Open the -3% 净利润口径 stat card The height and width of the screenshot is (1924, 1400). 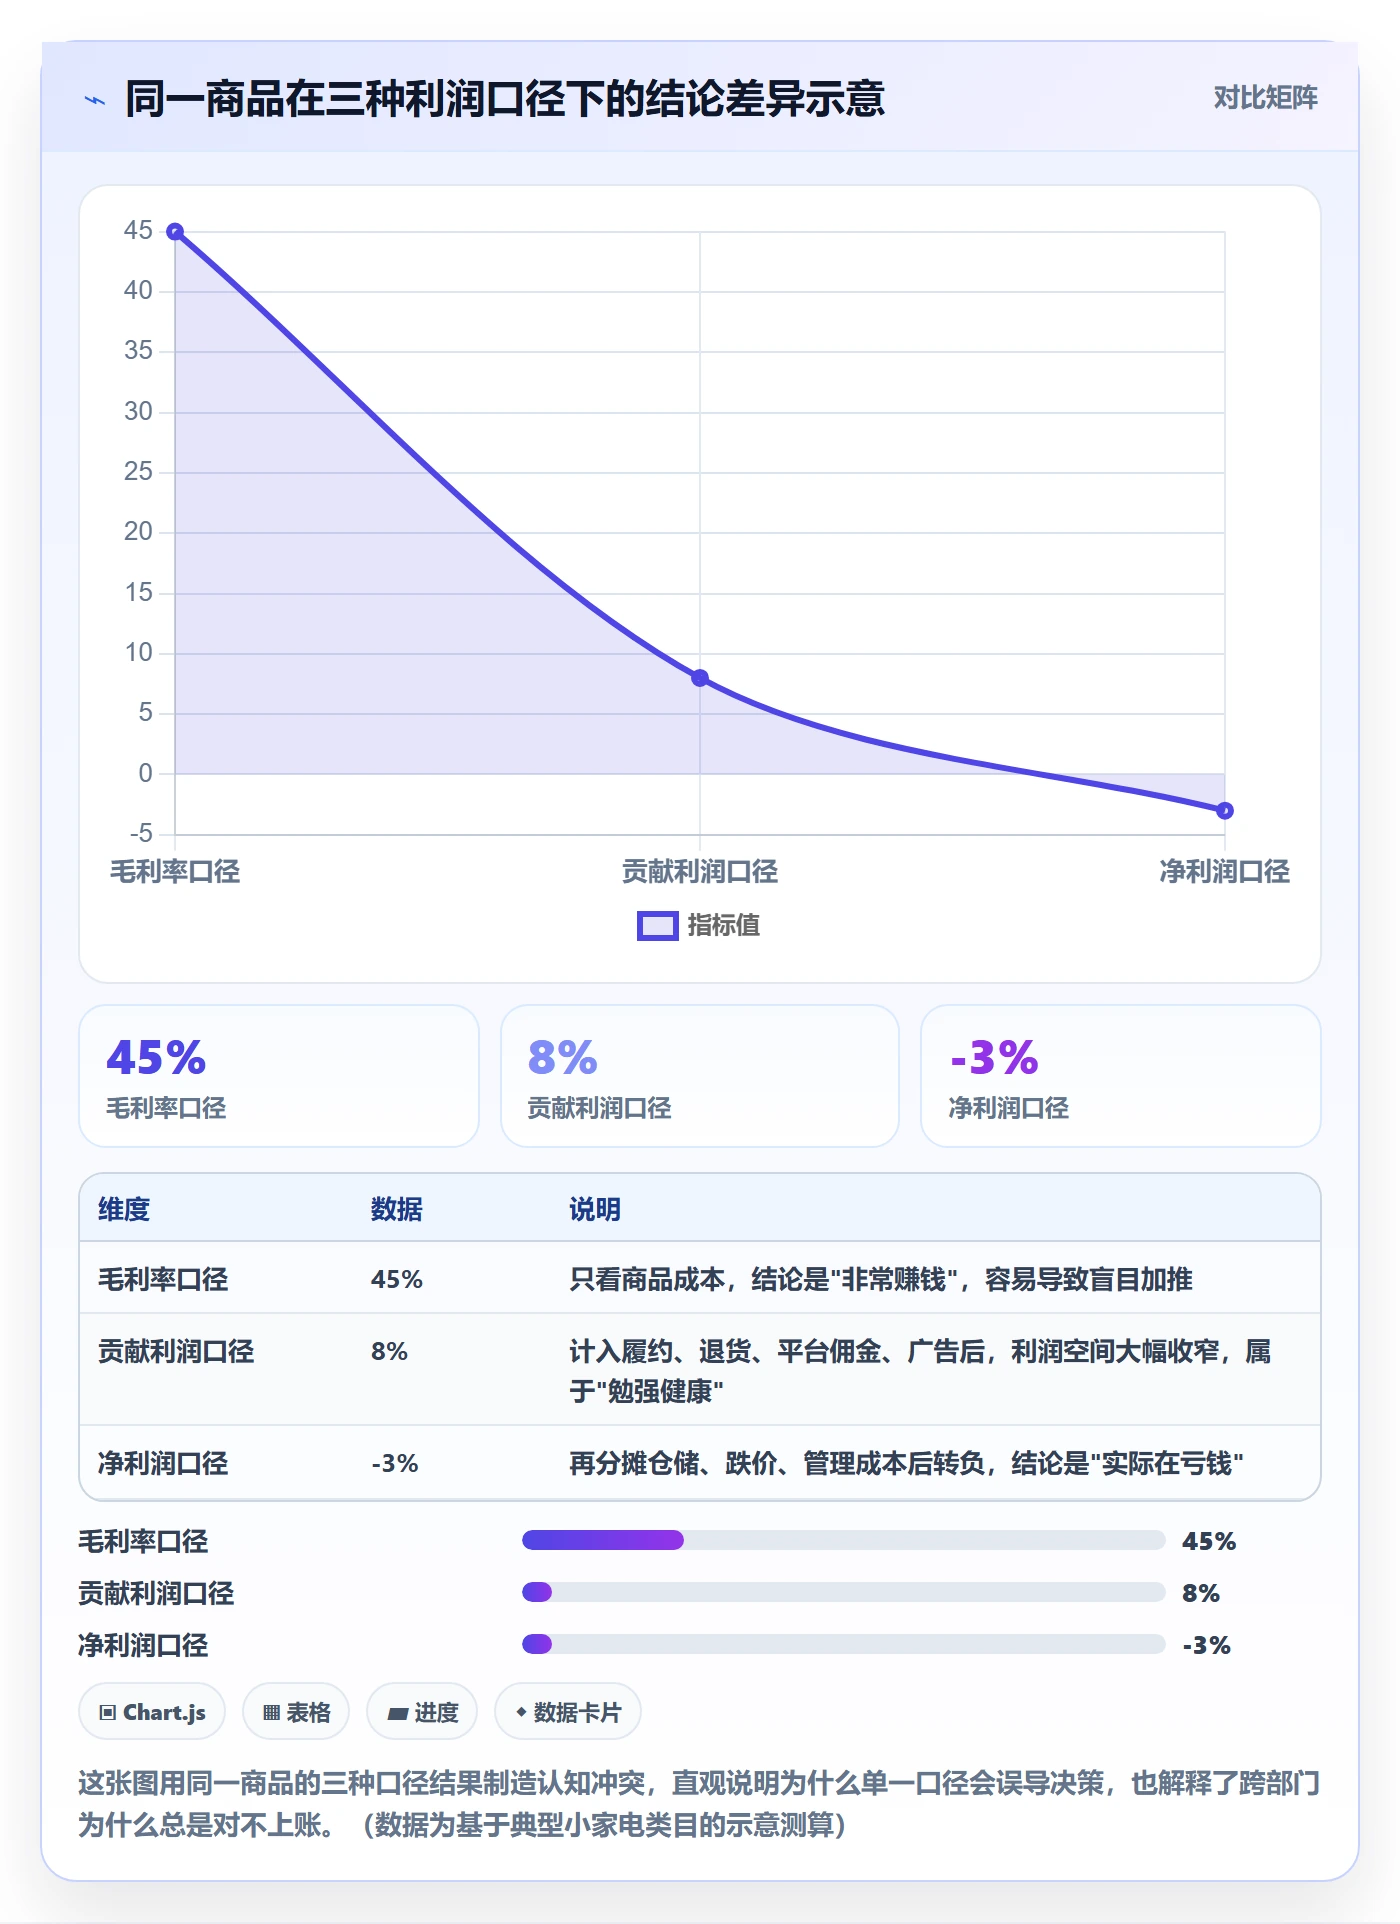point(1121,1076)
